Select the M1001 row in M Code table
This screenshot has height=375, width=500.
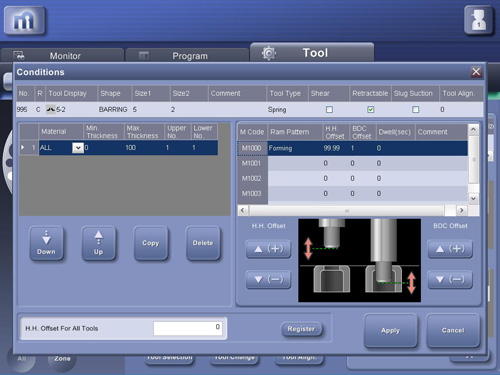[x=352, y=163]
